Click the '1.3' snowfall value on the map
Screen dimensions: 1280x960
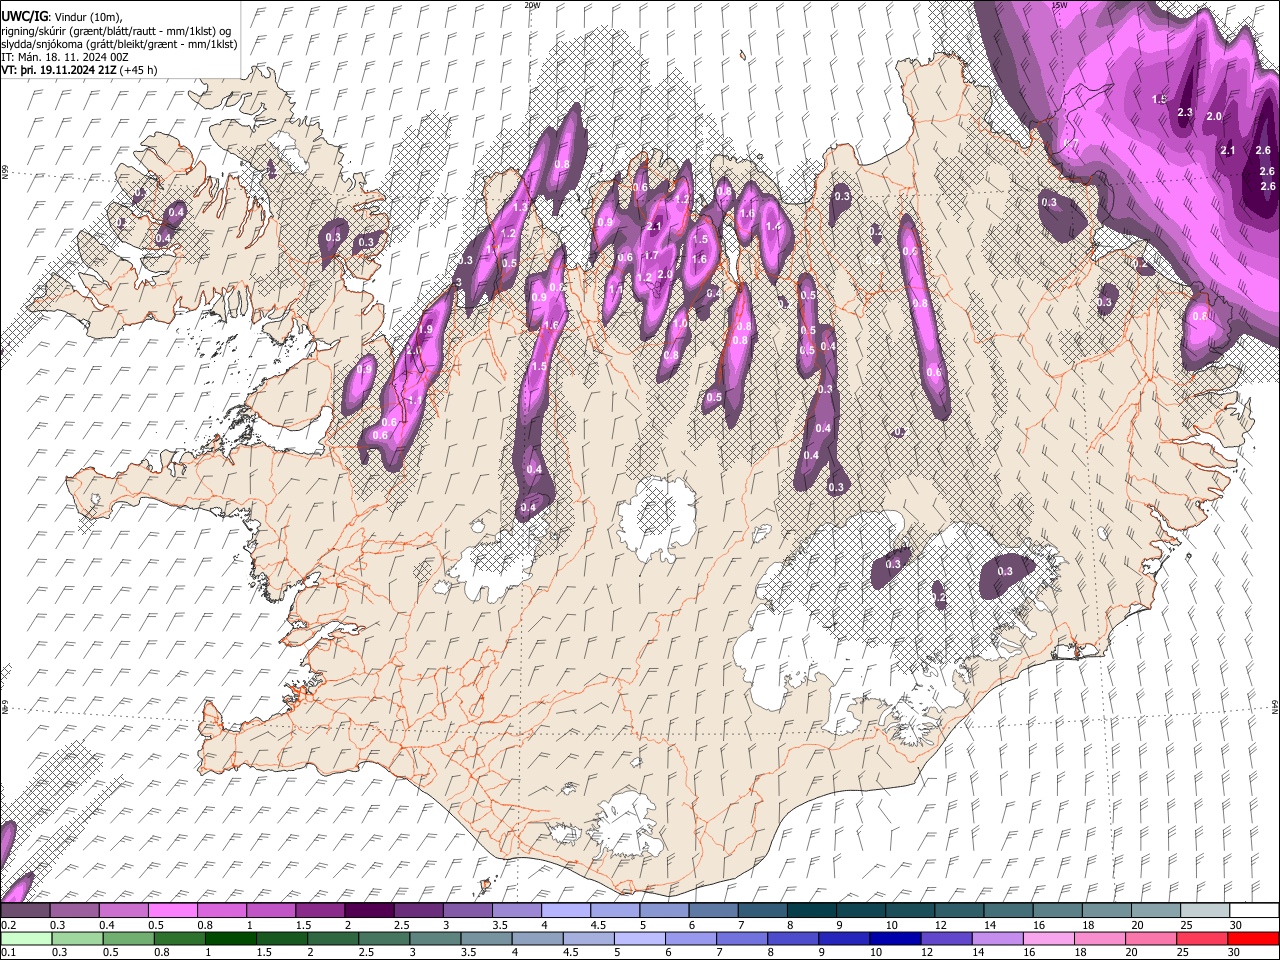pos(520,208)
